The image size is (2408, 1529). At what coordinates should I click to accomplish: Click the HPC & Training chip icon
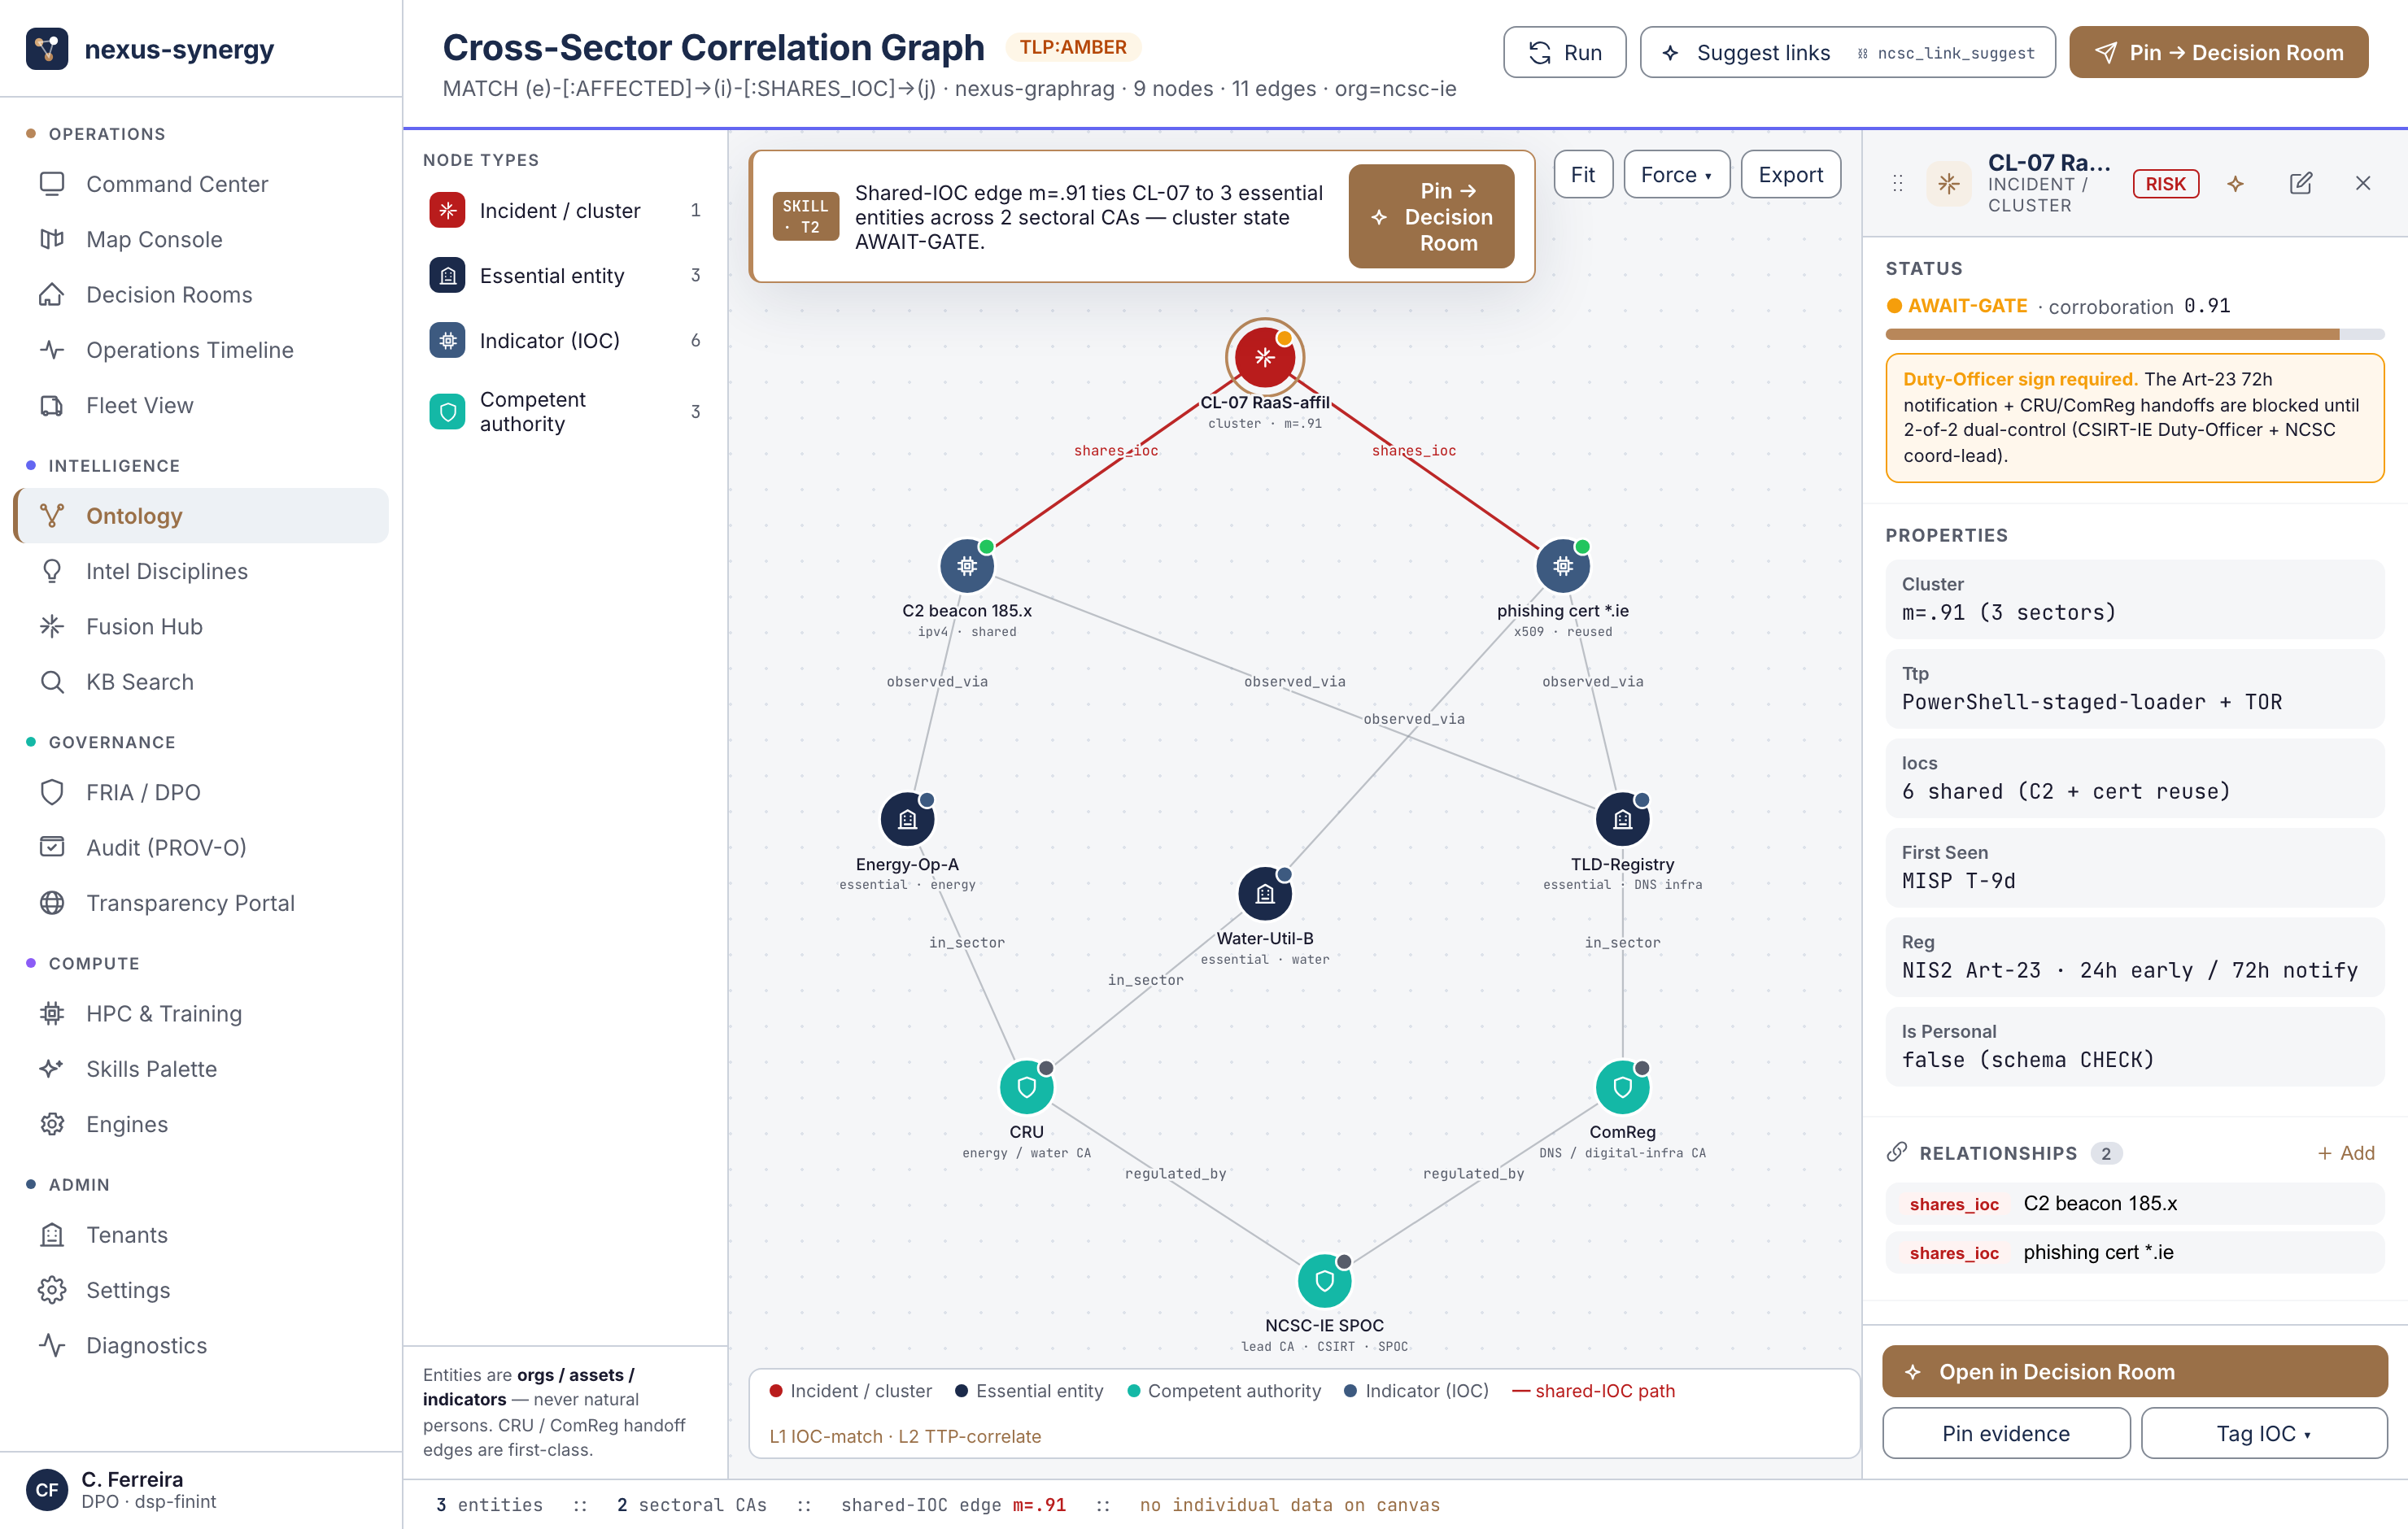(52, 1013)
